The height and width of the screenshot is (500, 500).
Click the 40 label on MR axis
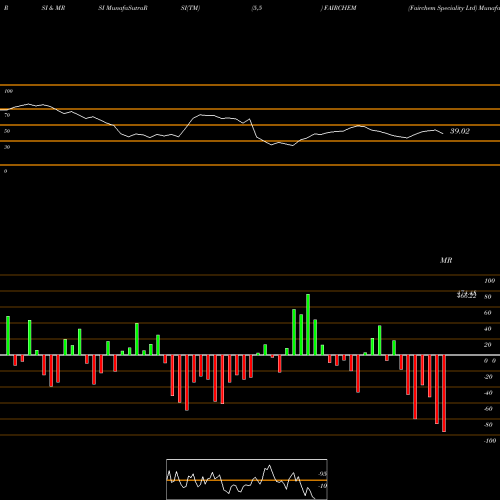pos(488,329)
